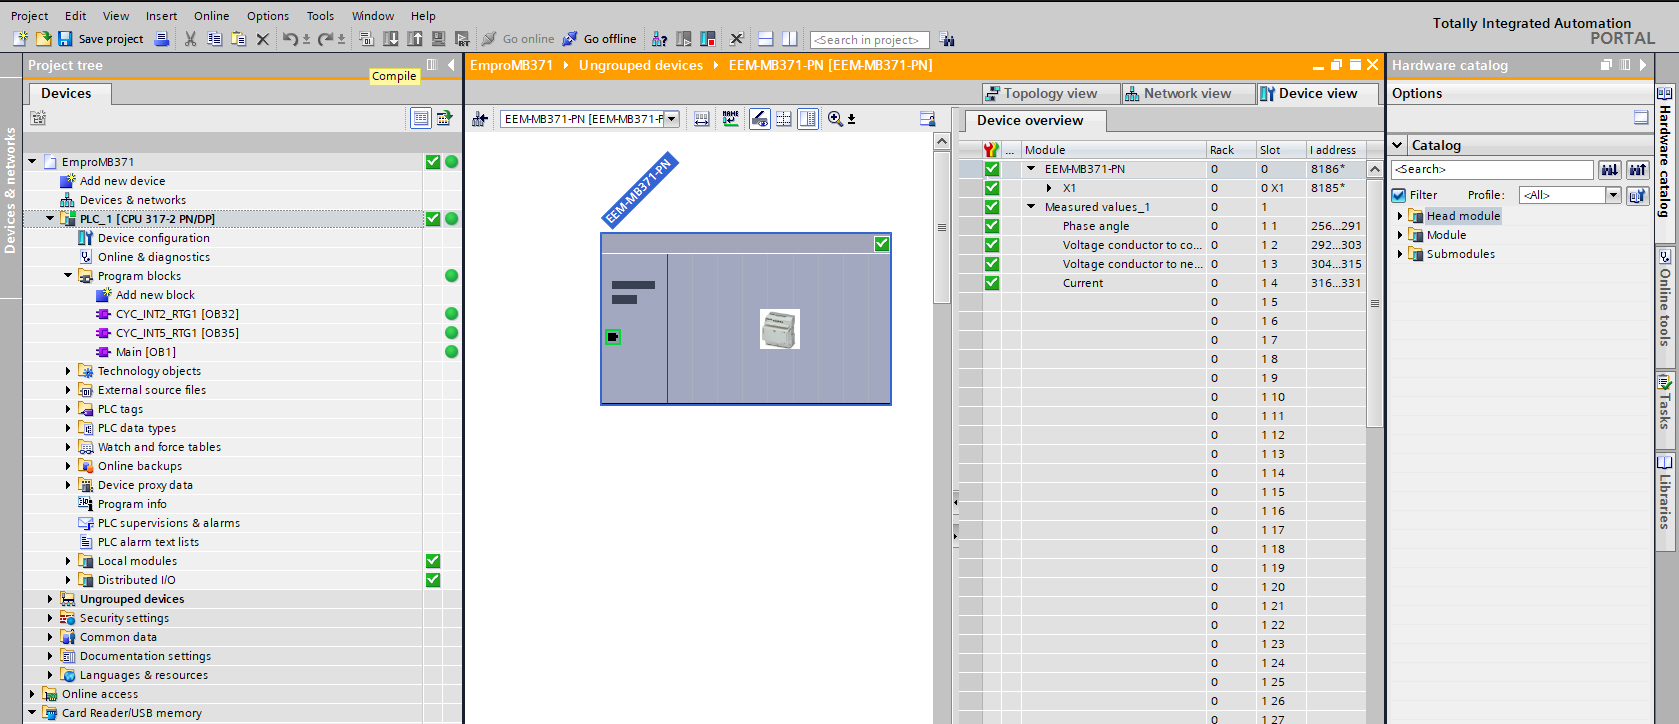Open the Options menu
This screenshot has width=1679, height=724.
(268, 16)
